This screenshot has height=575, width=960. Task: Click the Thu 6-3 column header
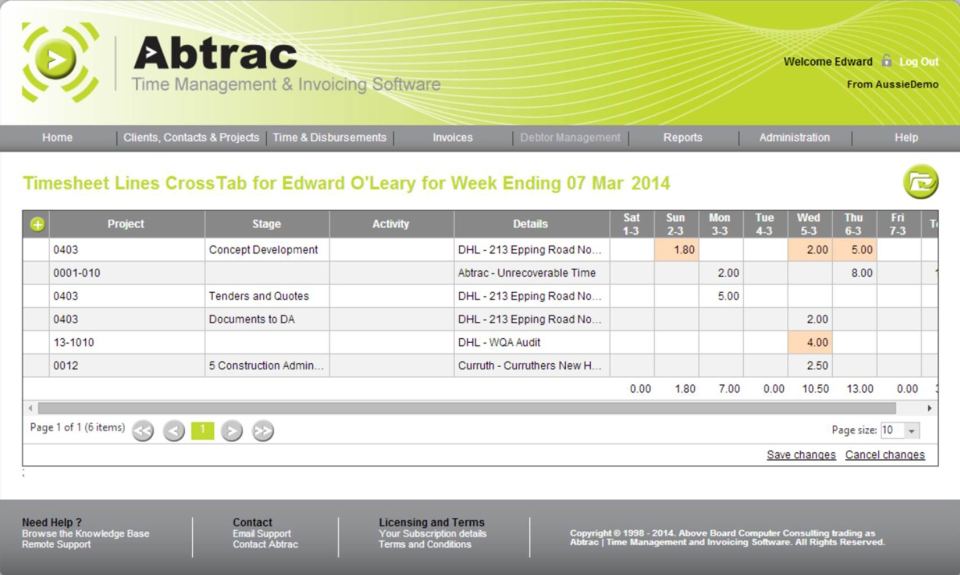tap(853, 224)
